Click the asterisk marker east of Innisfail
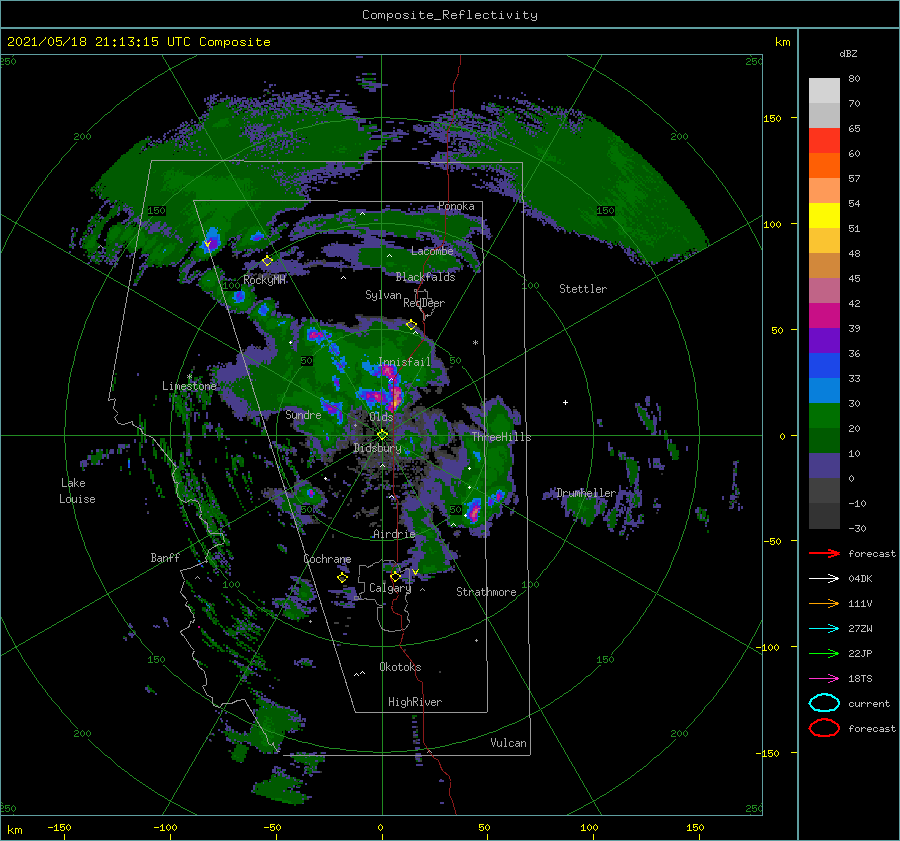Screen dimensions: 900x841 pos(475,343)
